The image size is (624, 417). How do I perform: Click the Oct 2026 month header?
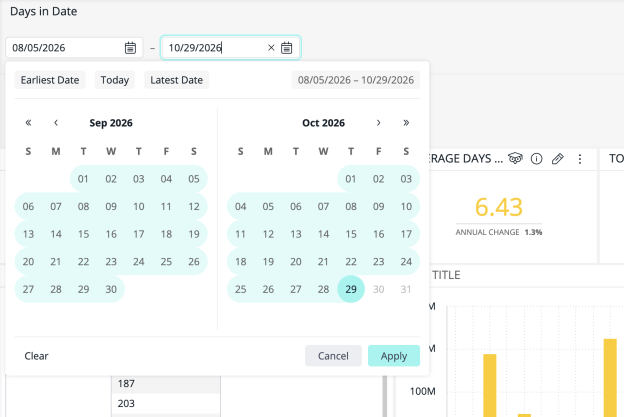coord(323,123)
